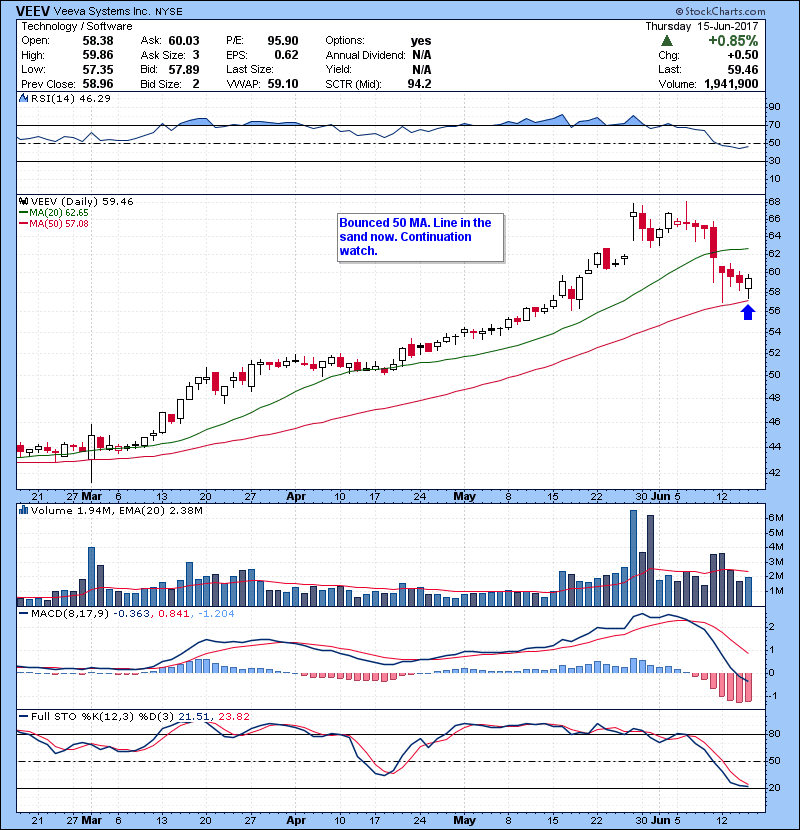Click the stochastic %D value 23.82
Image resolution: width=800 pixels, height=830 pixels.
pos(233,717)
